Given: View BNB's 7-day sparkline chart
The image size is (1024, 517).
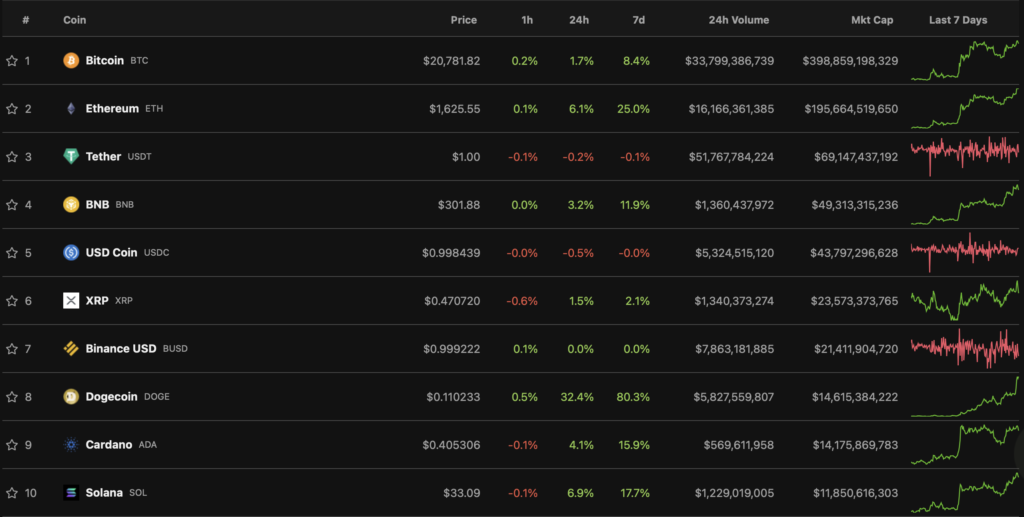Looking at the screenshot, I should (965, 204).
